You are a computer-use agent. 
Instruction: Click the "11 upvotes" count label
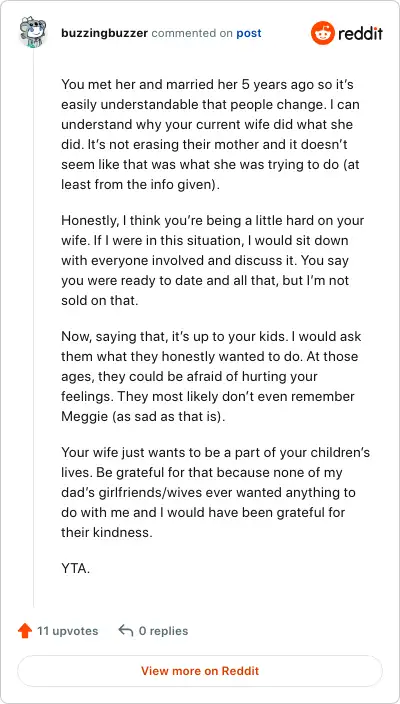click(x=68, y=631)
